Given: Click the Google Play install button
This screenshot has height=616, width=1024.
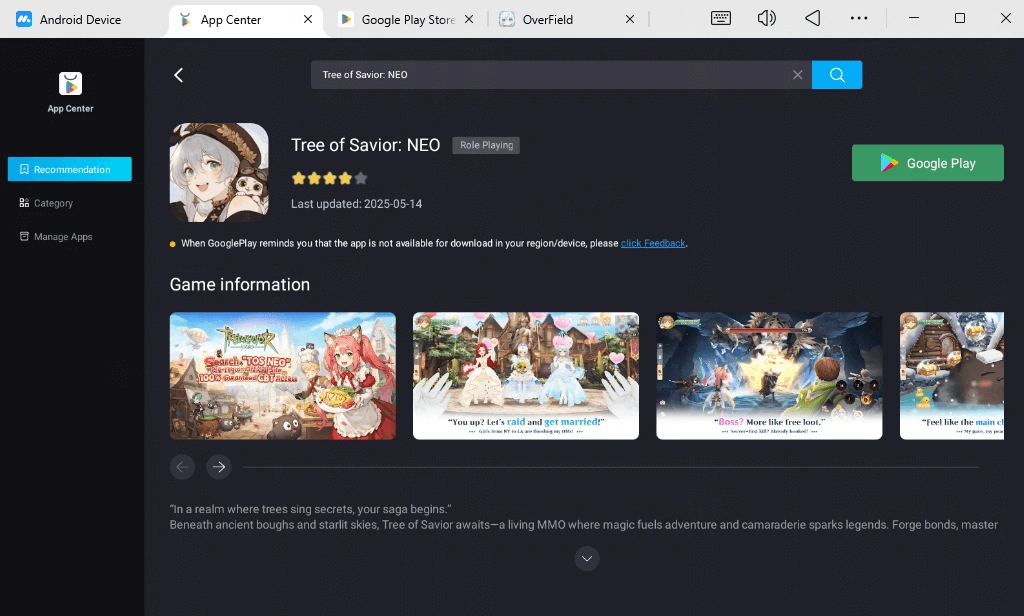Looking at the screenshot, I should 927,162.
